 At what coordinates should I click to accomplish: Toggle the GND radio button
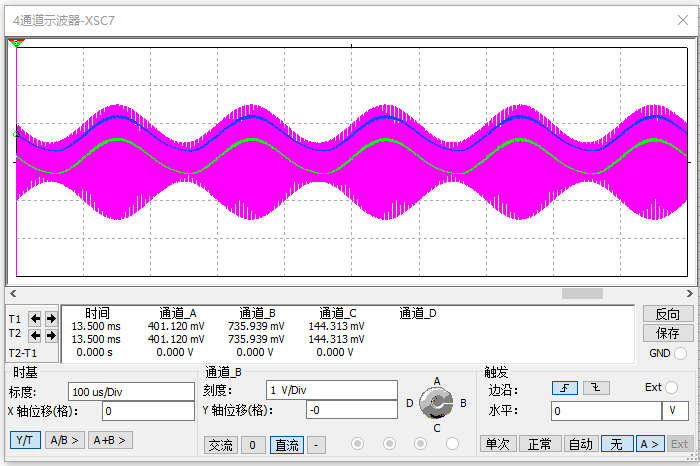tap(681, 353)
